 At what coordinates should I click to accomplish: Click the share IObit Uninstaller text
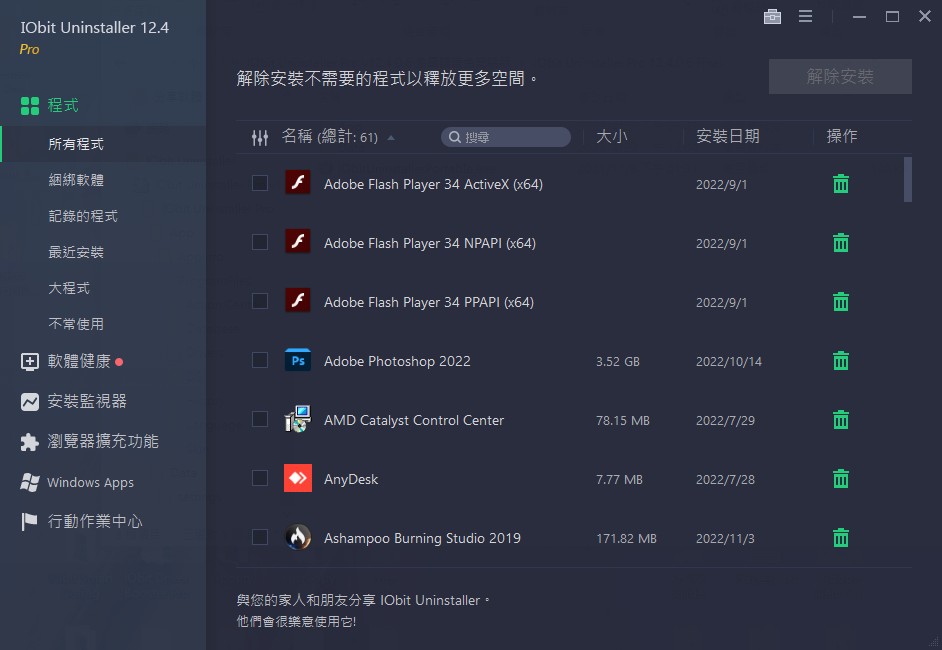pyautogui.click(x=363, y=601)
